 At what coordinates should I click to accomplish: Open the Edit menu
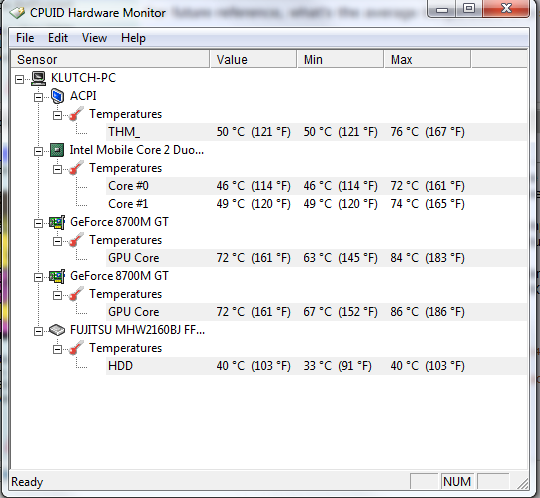(58, 38)
